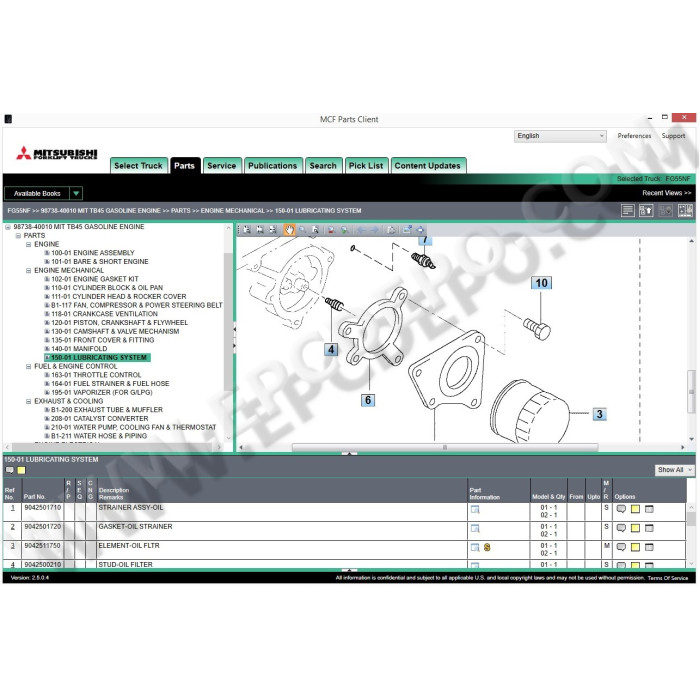Click the green magnifier icon in diagram toolbar
The height and width of the screenshot is (700, 700).
[x=344, y=230]
